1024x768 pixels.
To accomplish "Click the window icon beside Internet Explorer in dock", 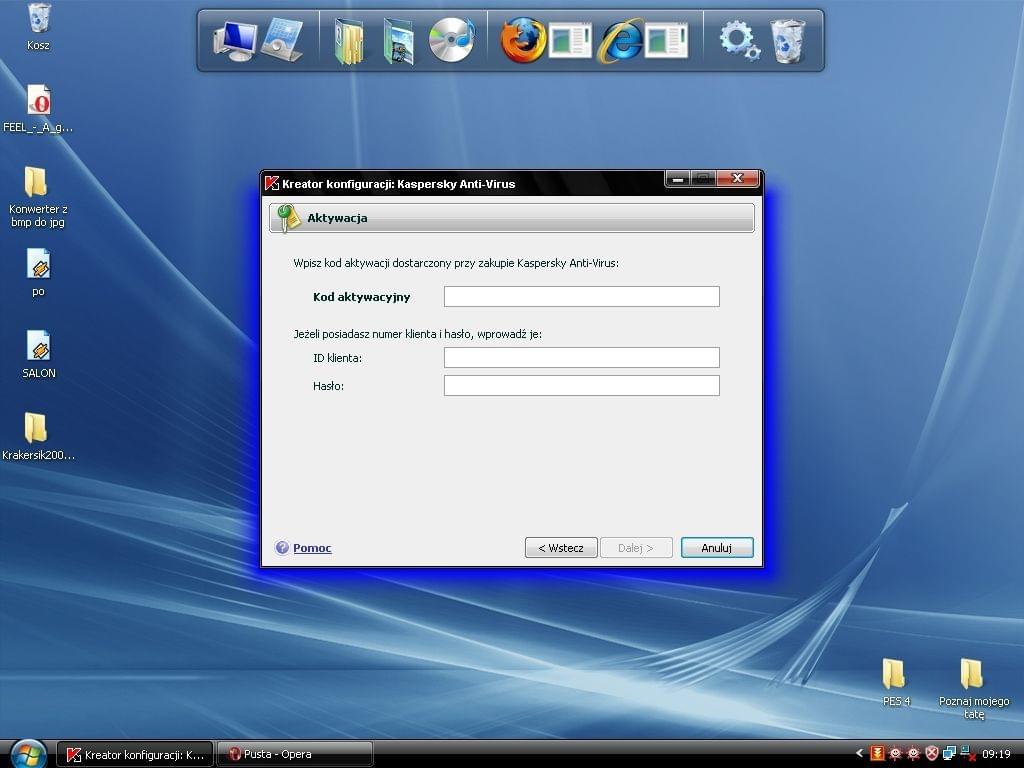I will pyautogui.click(x=667, y=40).
